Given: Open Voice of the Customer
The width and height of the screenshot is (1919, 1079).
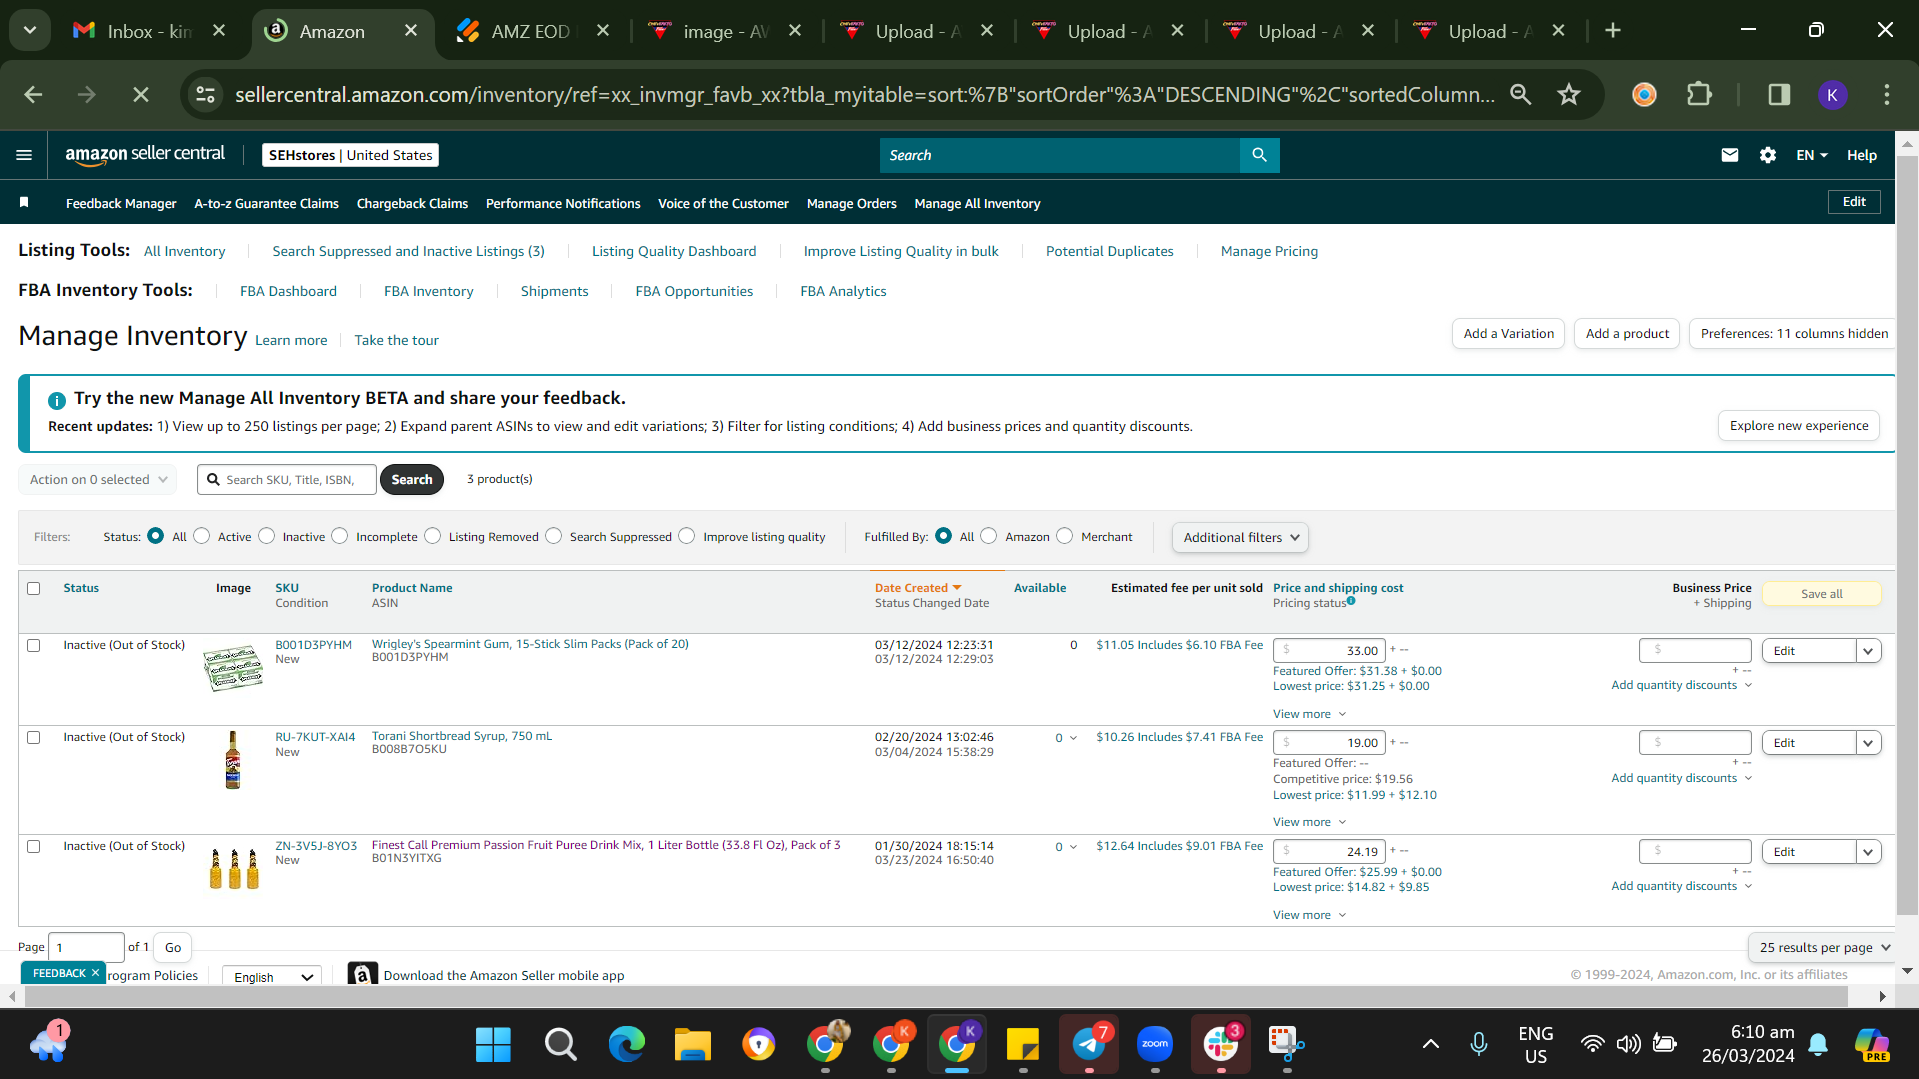Looking at the screenshot, I should click(723, 203).
